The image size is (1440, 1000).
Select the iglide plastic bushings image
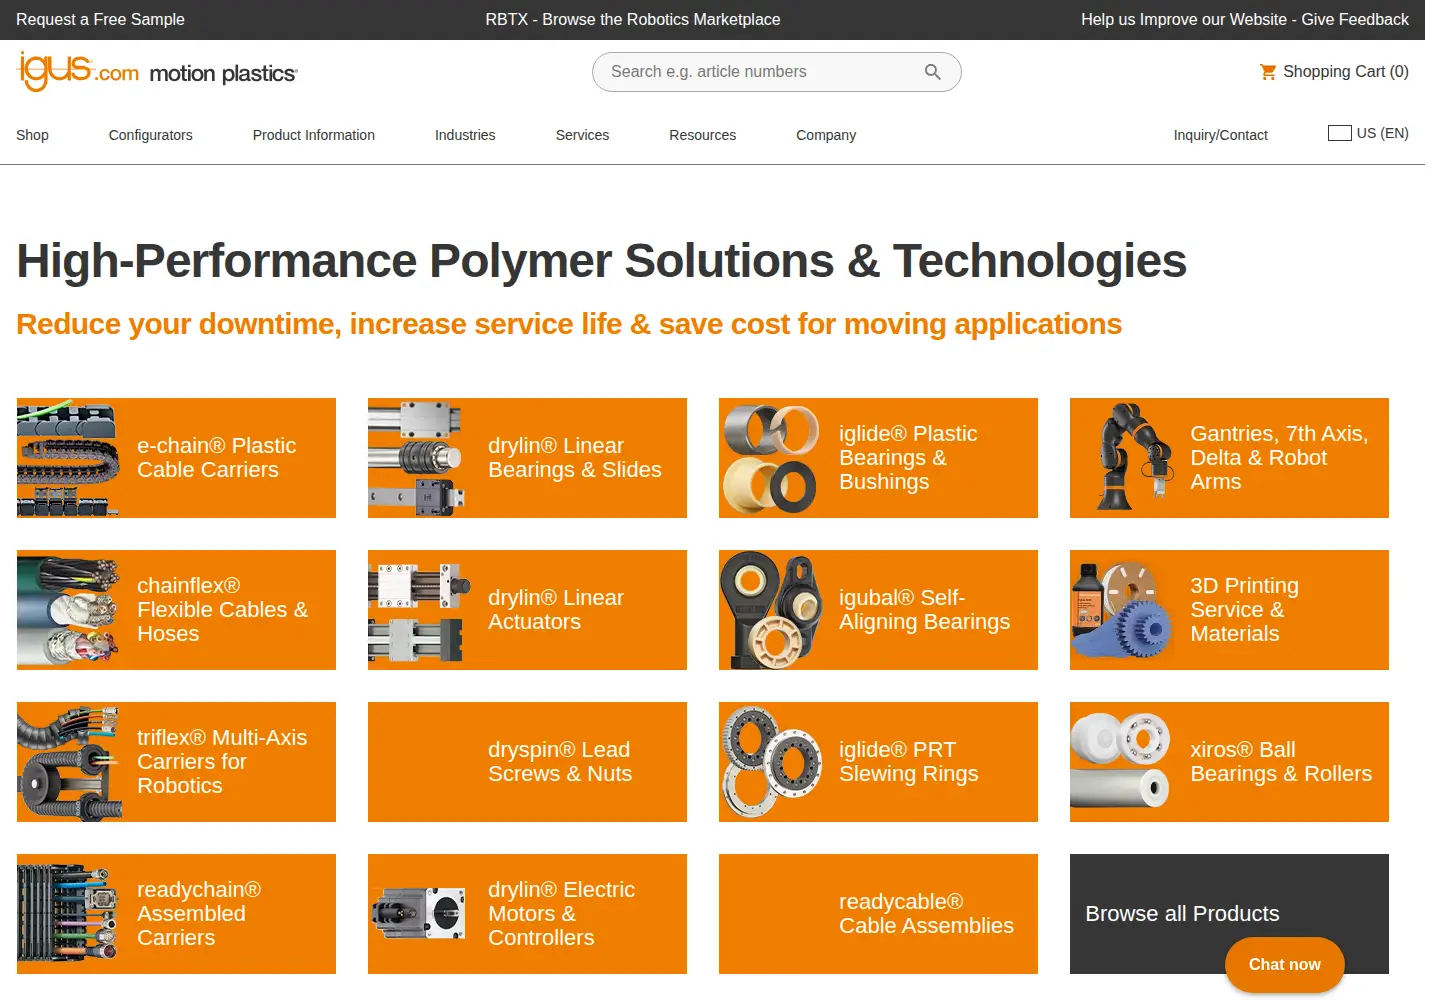point(770,458)
